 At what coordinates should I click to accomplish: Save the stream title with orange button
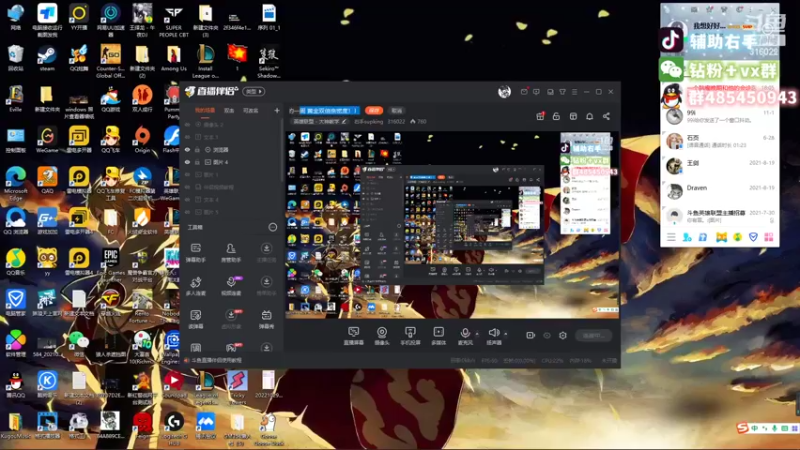(373, 110)
